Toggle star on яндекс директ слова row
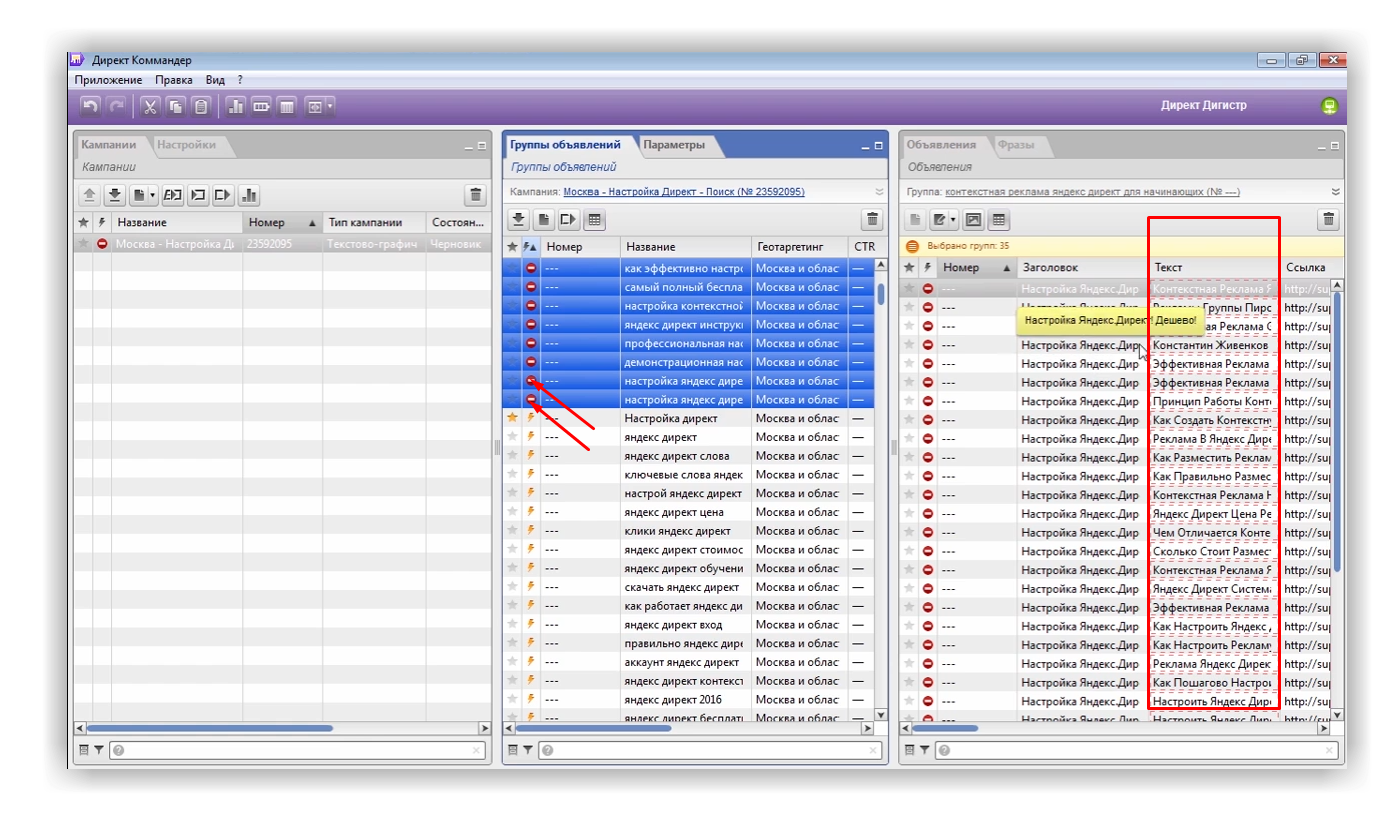 [512, 456]
